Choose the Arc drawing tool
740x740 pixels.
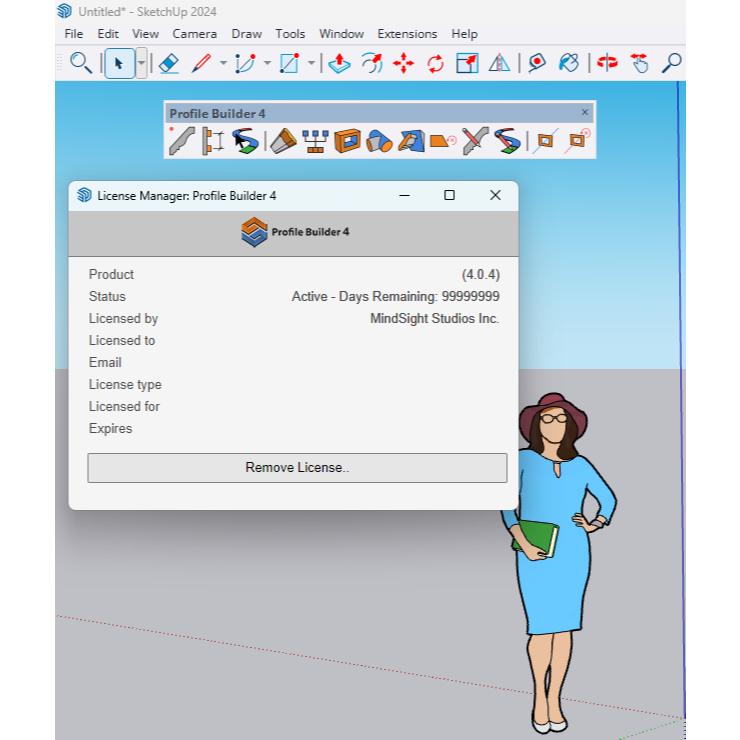[x=245, y=63]
